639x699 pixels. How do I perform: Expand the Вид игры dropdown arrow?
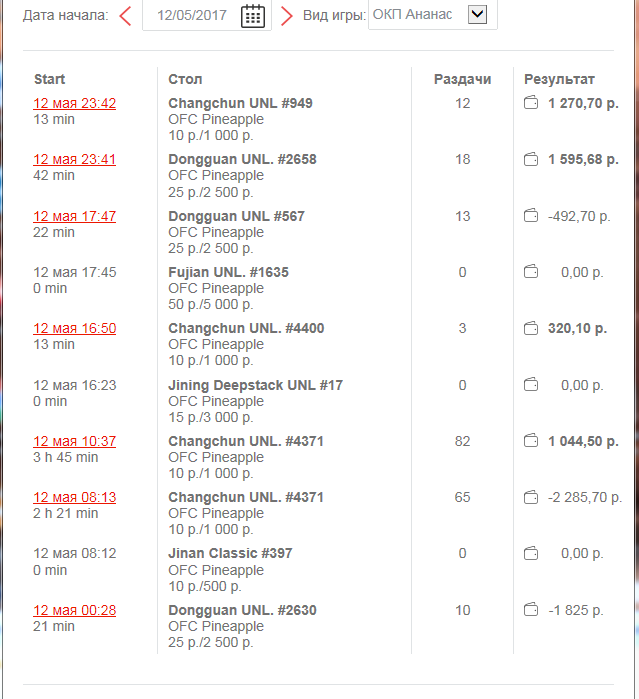coord(477,14)
